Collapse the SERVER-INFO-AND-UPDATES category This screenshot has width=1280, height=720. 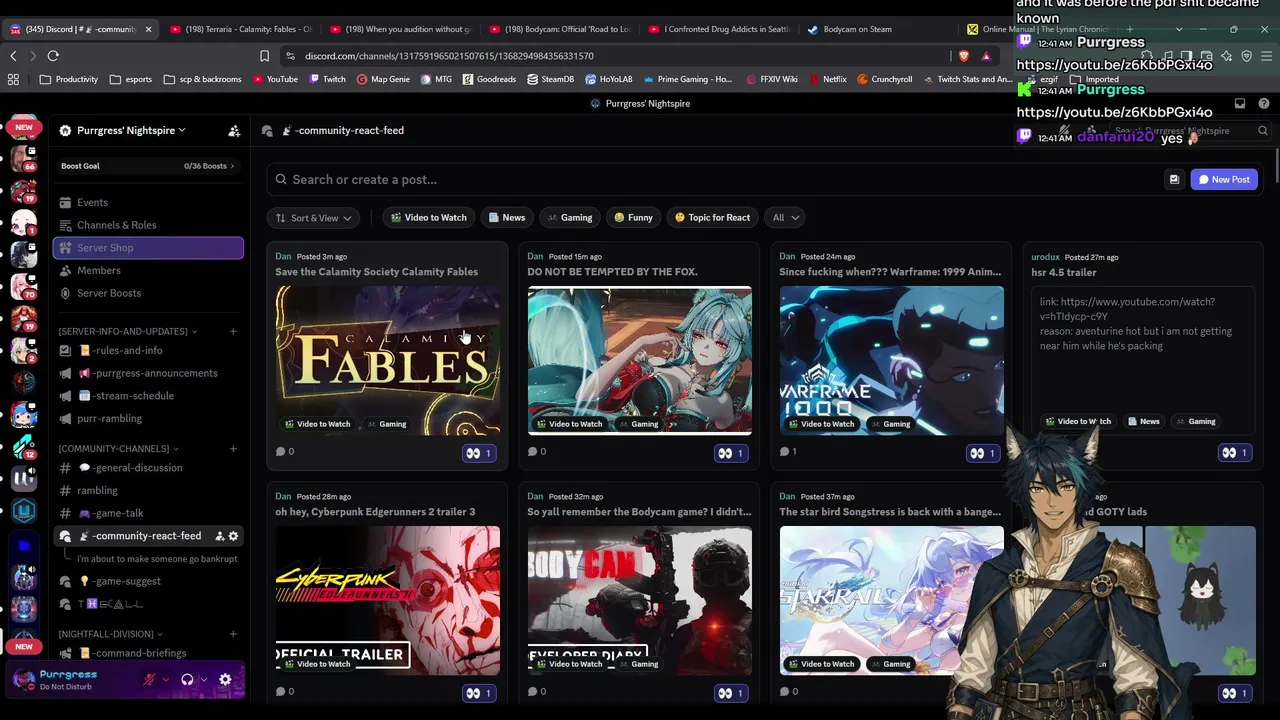coord(129,331)
